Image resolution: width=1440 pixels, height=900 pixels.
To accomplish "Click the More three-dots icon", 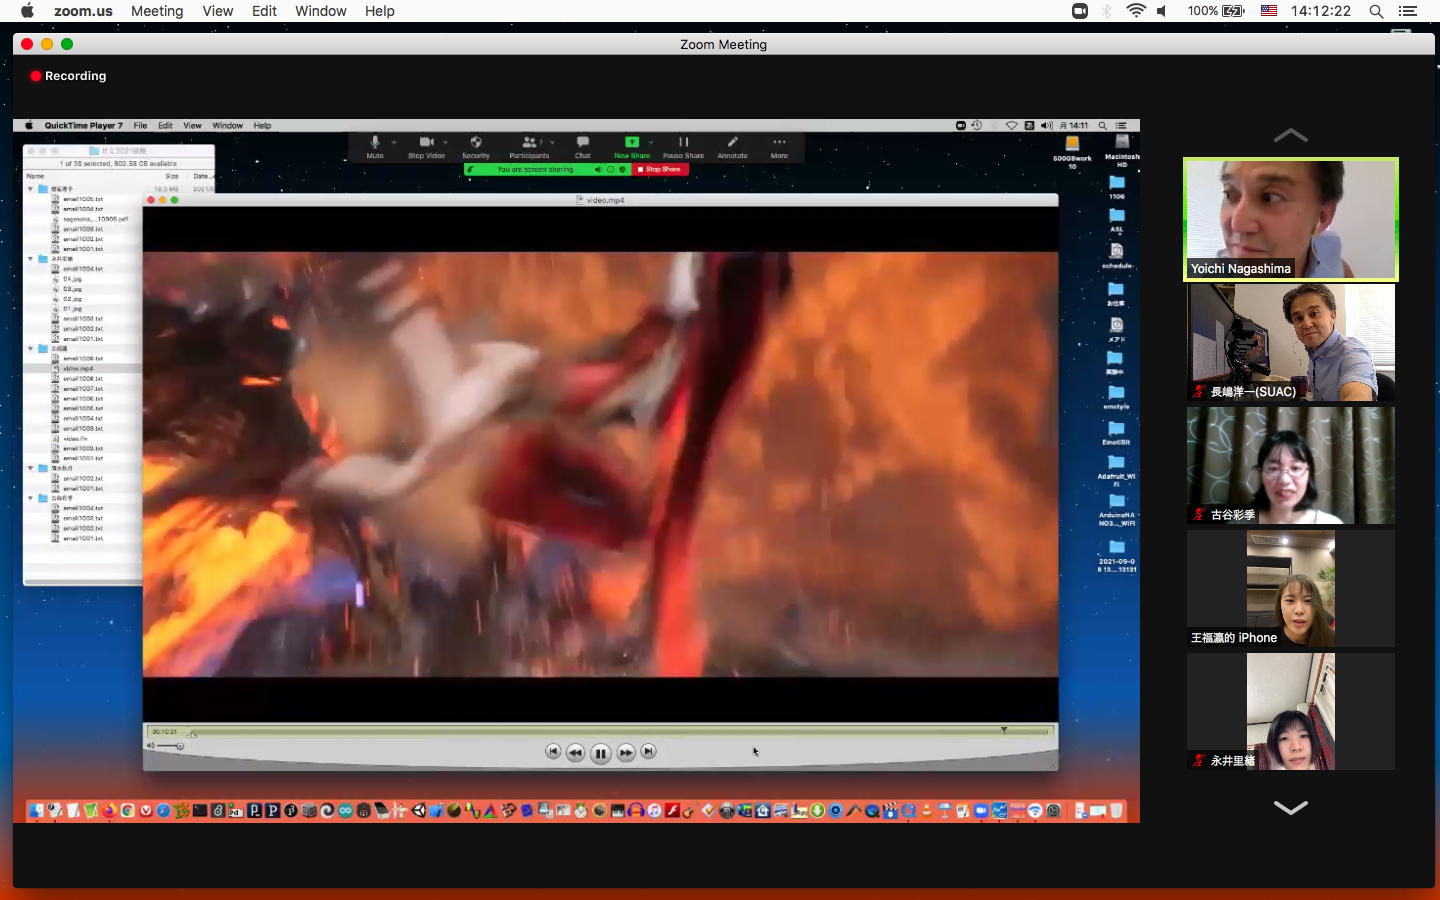I will (x=779, y=143).
